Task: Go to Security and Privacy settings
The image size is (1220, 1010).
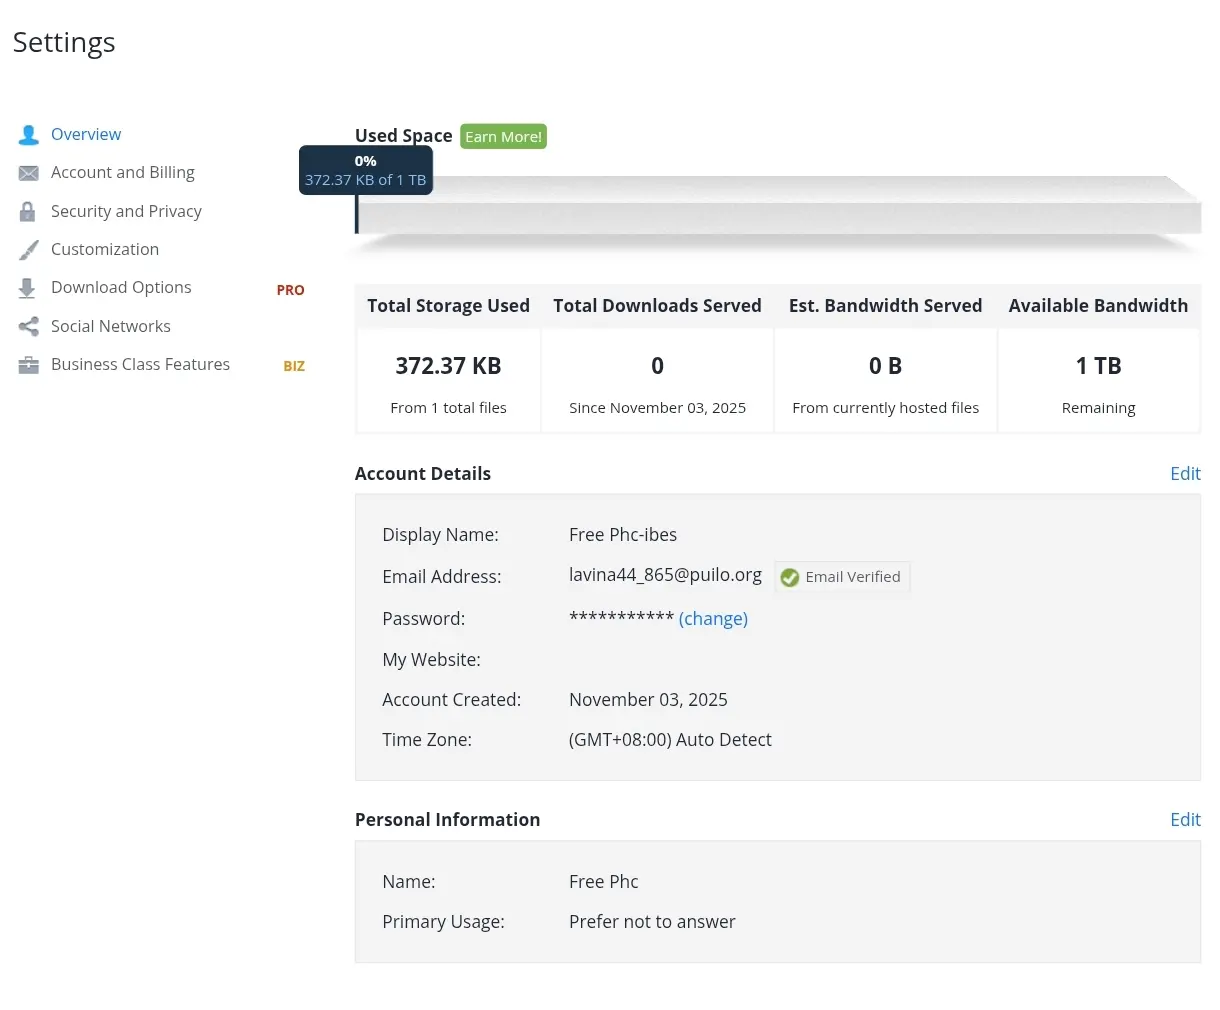Action: coord(126,211)
